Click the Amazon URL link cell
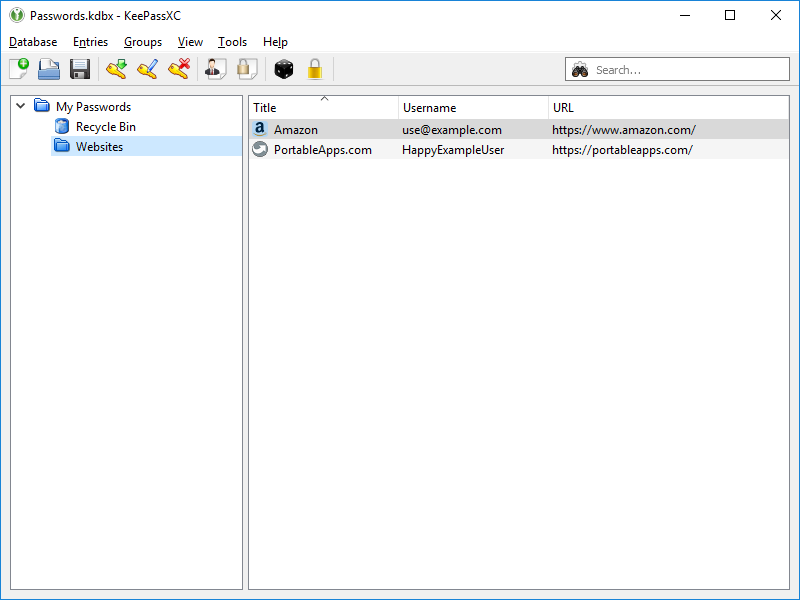800x600 pixels. [x=623, y=130]
